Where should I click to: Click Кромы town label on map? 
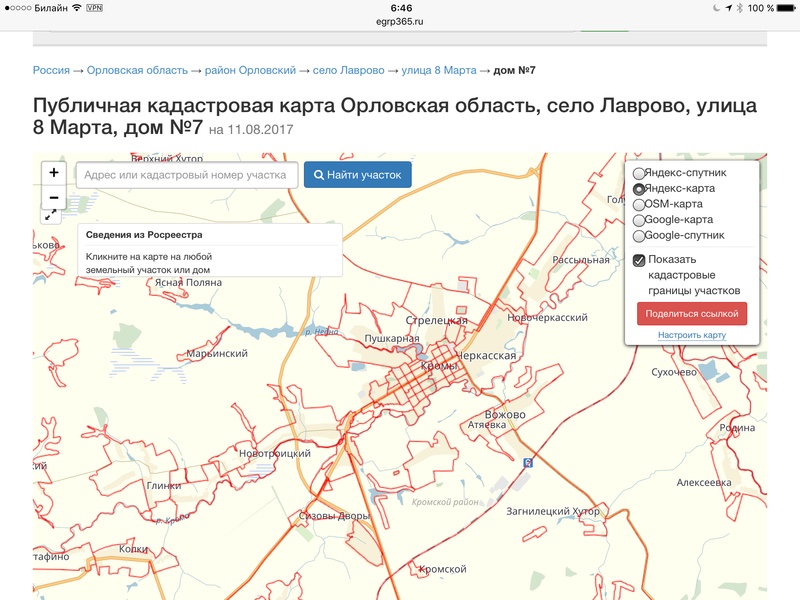pos(439,366)
